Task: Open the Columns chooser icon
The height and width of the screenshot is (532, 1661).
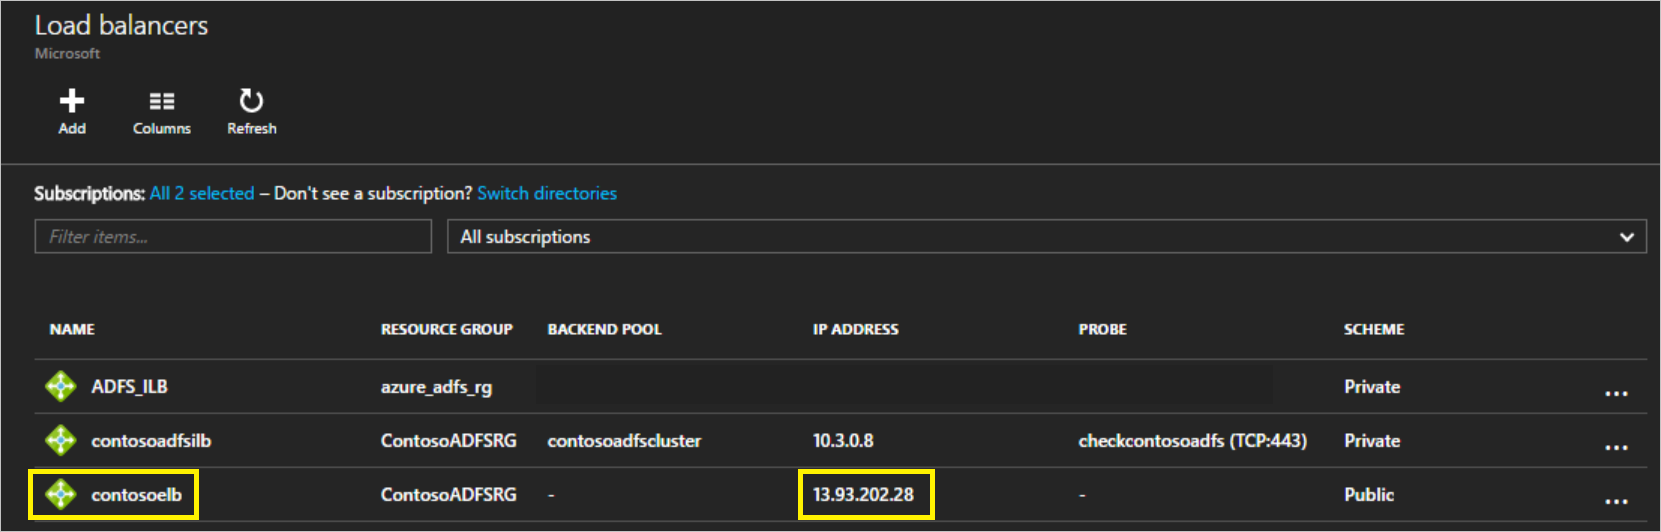Action: (x=162, y=101)
